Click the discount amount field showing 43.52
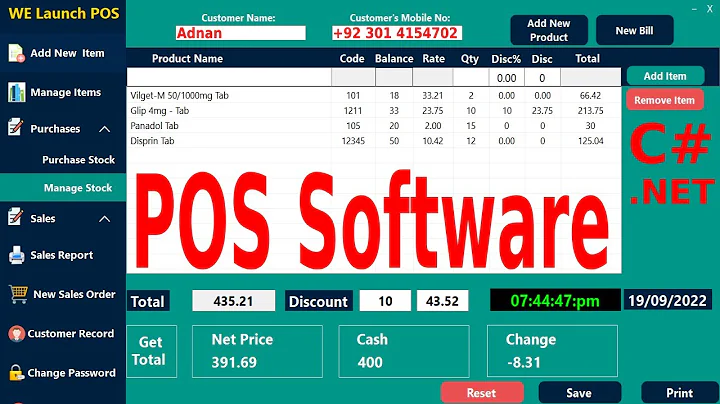720x404 pixels. click(443, 301)
